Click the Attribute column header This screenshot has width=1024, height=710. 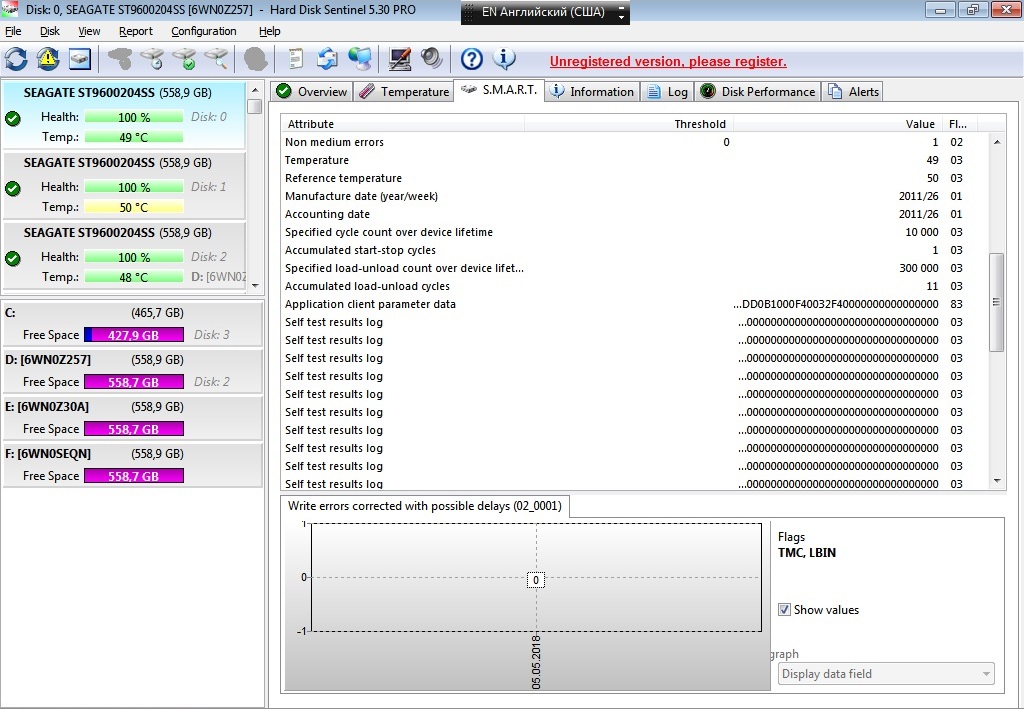coord(403,123)
